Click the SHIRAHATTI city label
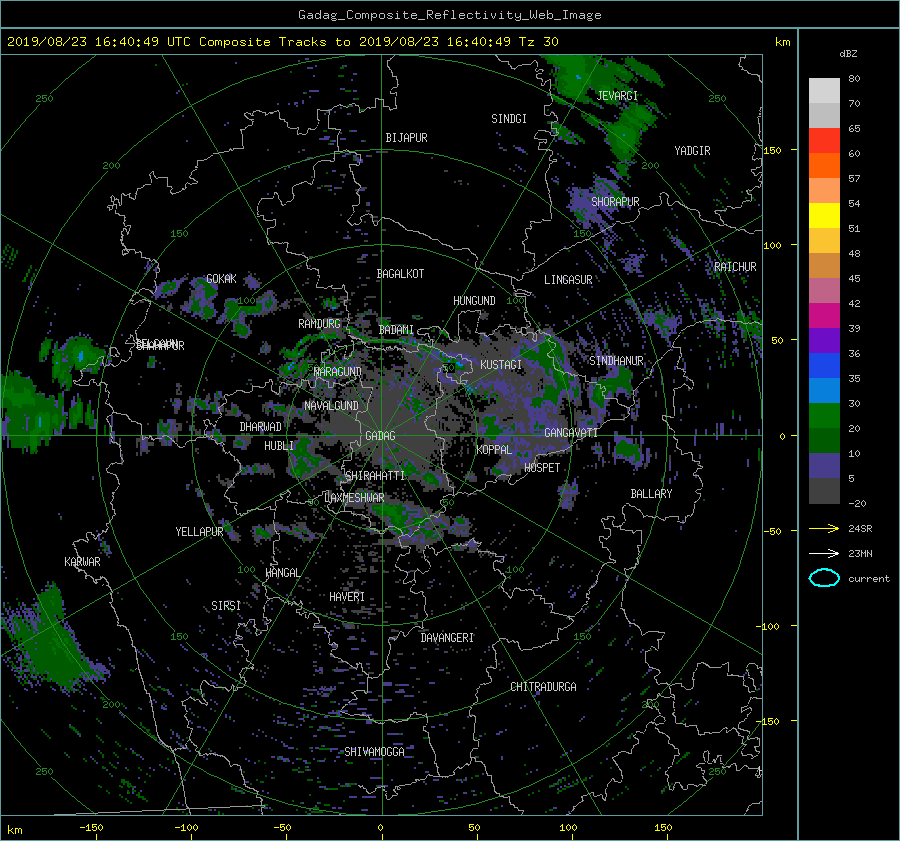This screenshot has width=900, height=841. [375, 476]
